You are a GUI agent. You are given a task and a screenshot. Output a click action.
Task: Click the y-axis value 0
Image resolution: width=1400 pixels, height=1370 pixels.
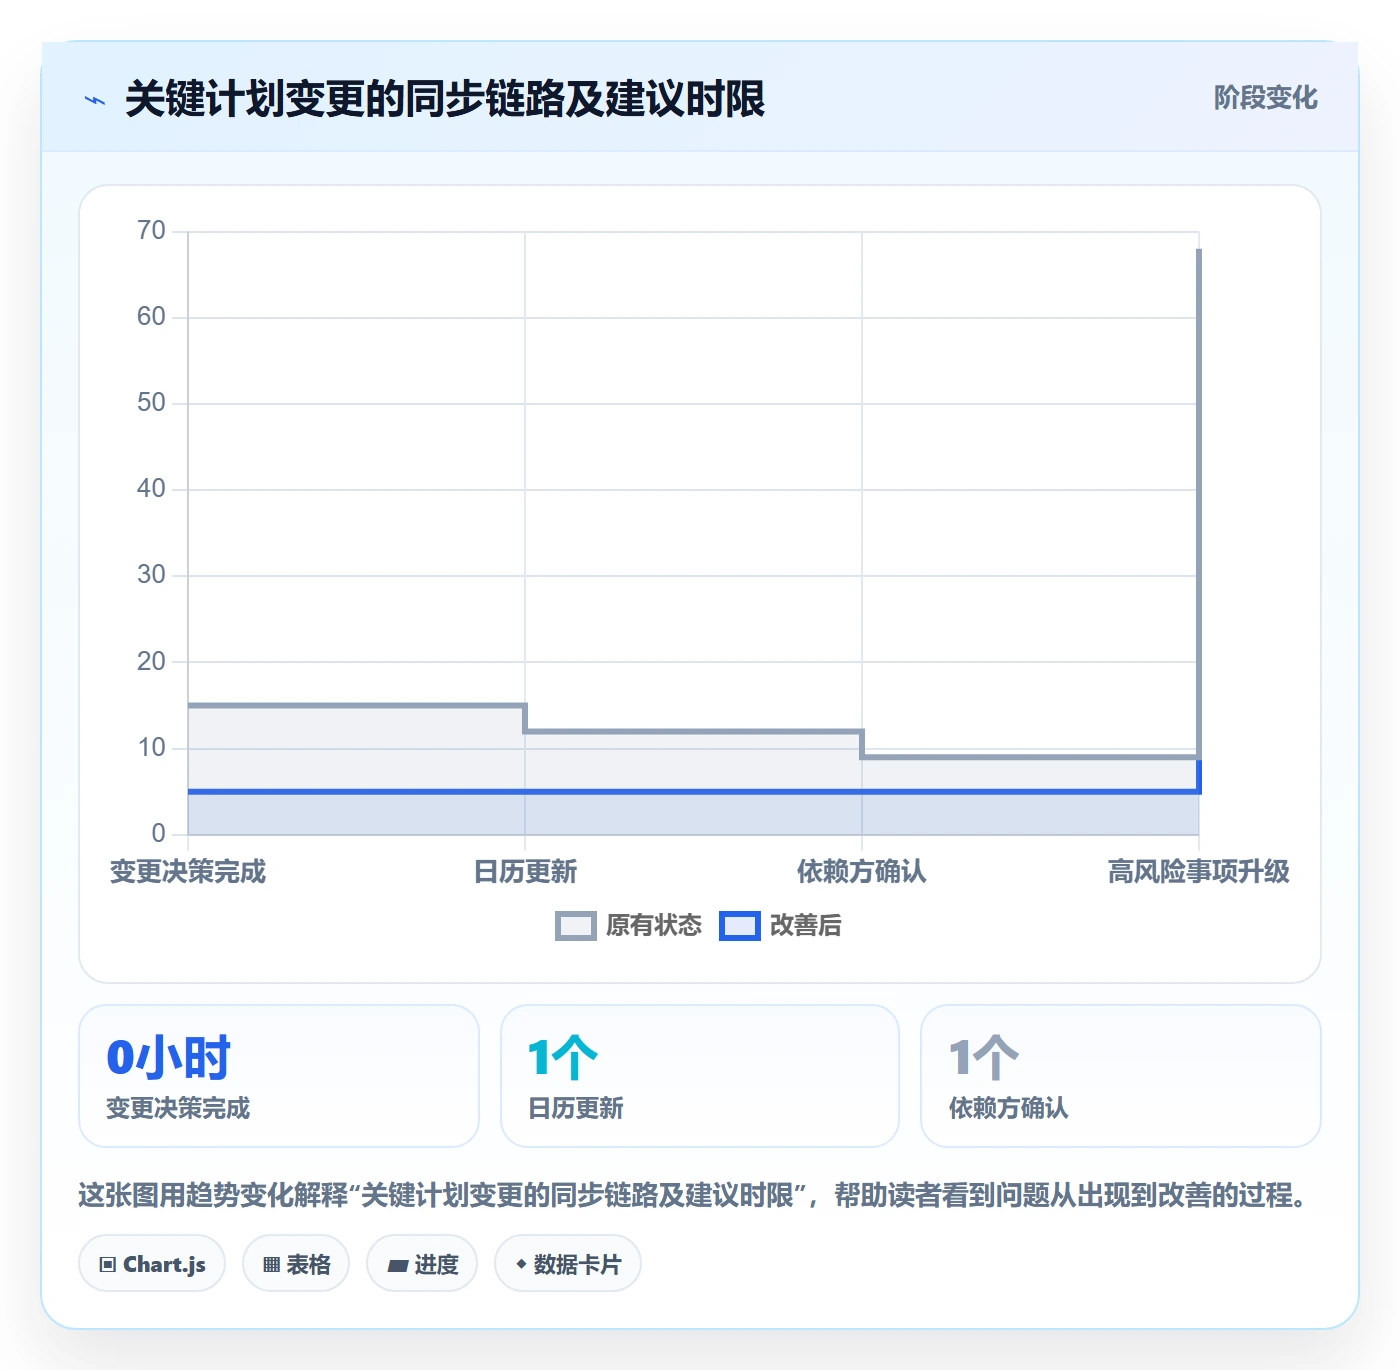(x=158, y=834)
